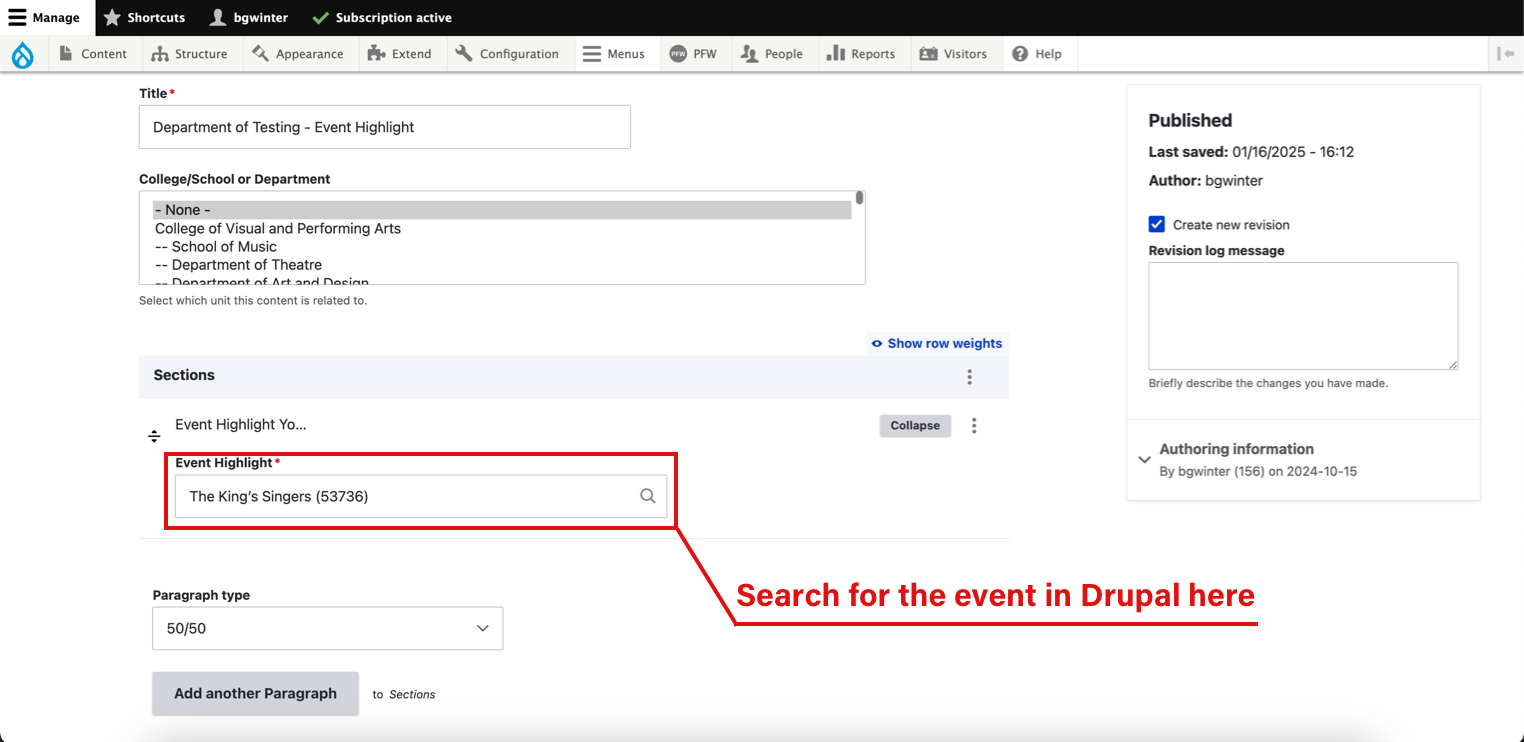Select the School of Music option

pyautogui.click(x=502, y=246)
